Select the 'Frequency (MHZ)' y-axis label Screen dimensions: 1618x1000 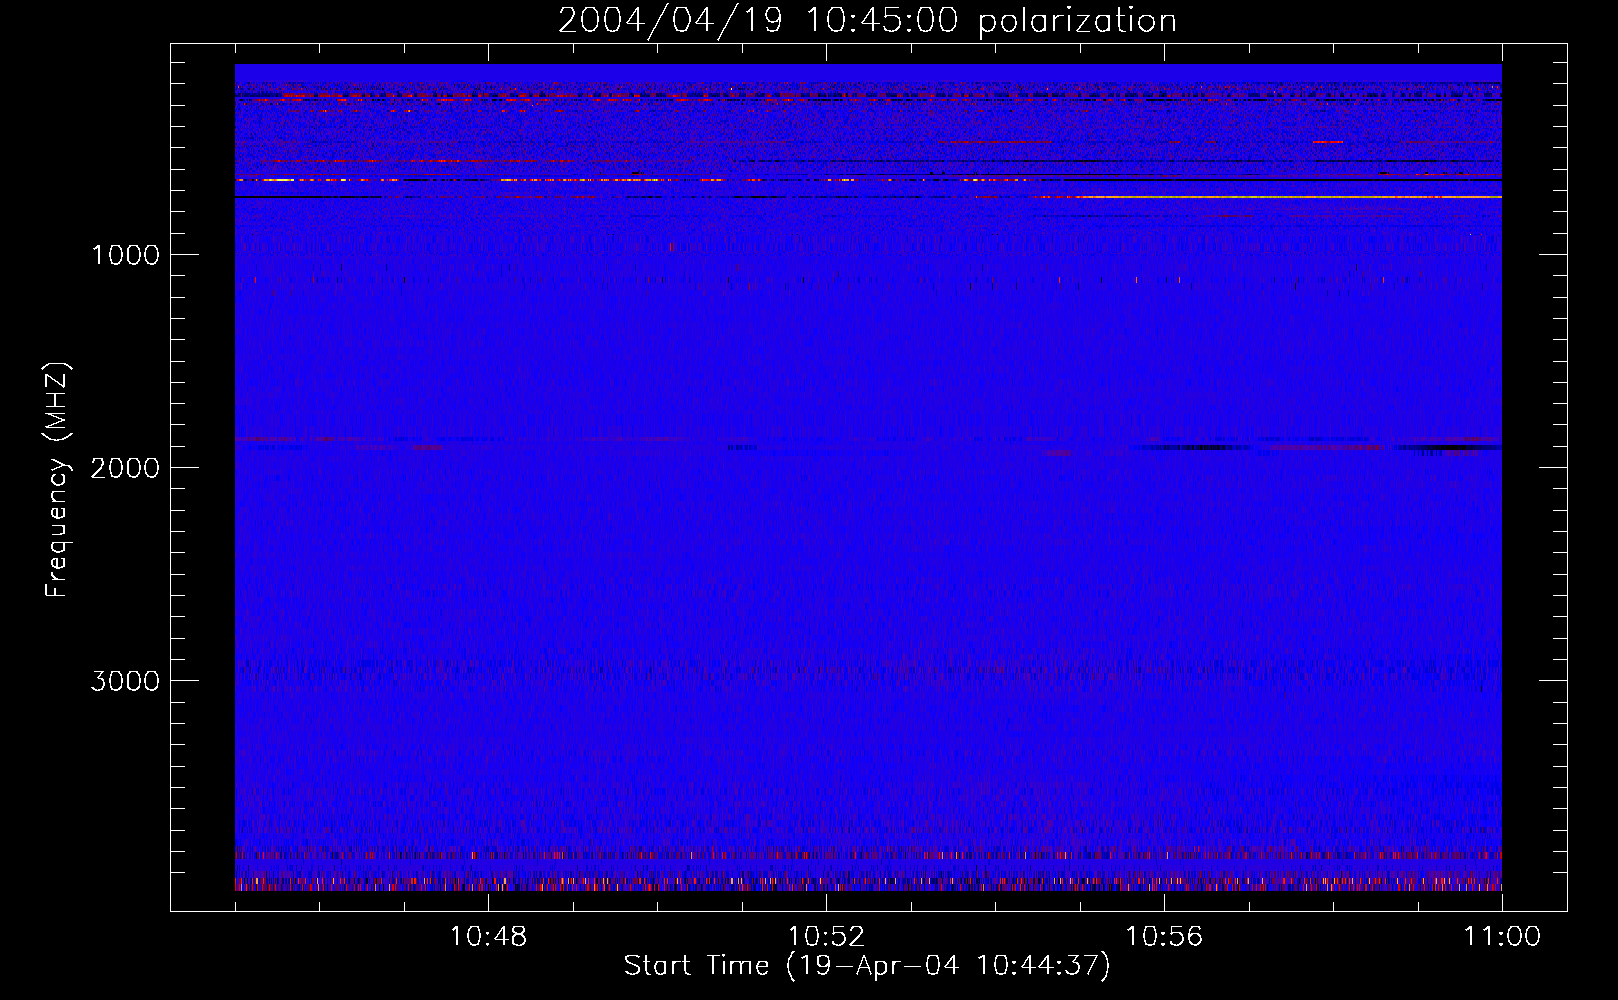tap(57, 479)
